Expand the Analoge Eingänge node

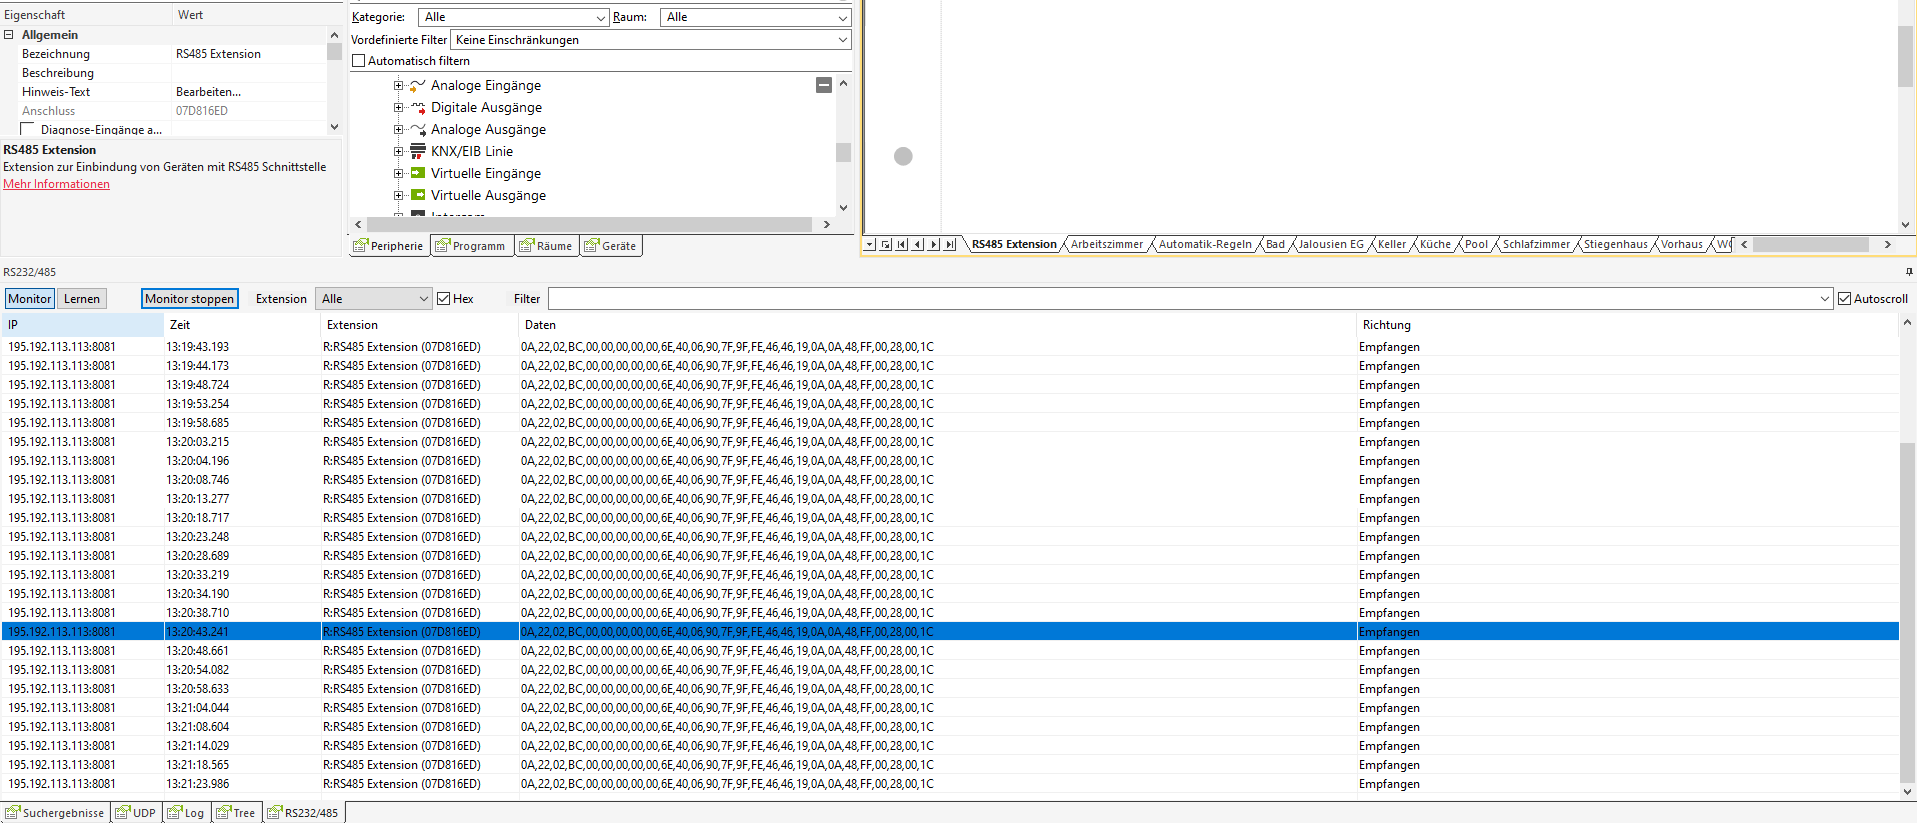coord(398,85)
